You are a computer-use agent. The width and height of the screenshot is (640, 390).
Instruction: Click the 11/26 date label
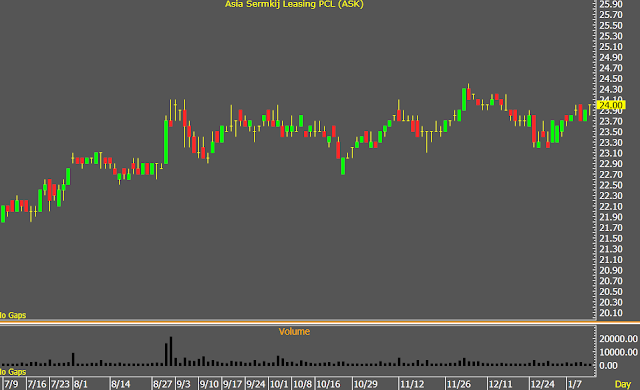point(459,384)
